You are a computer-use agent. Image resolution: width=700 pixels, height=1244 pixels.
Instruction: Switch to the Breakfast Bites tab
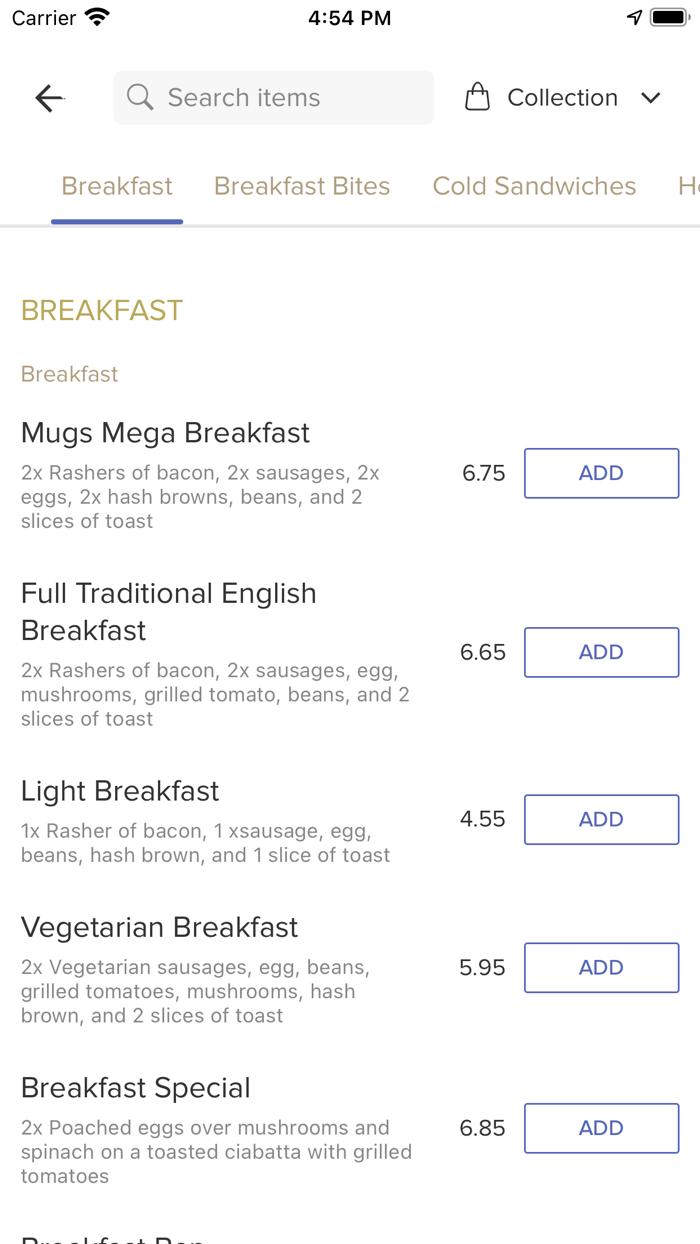(302, 186)
